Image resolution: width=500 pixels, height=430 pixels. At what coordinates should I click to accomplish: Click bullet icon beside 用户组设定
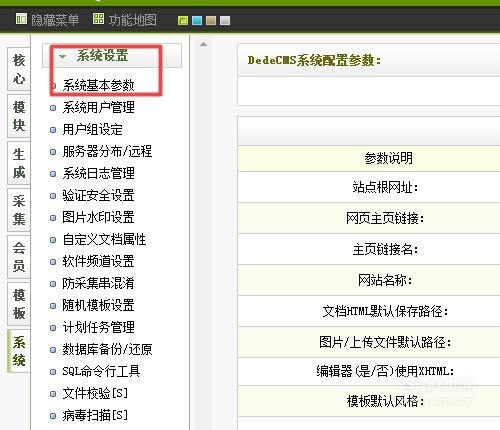tap(53, 130)
